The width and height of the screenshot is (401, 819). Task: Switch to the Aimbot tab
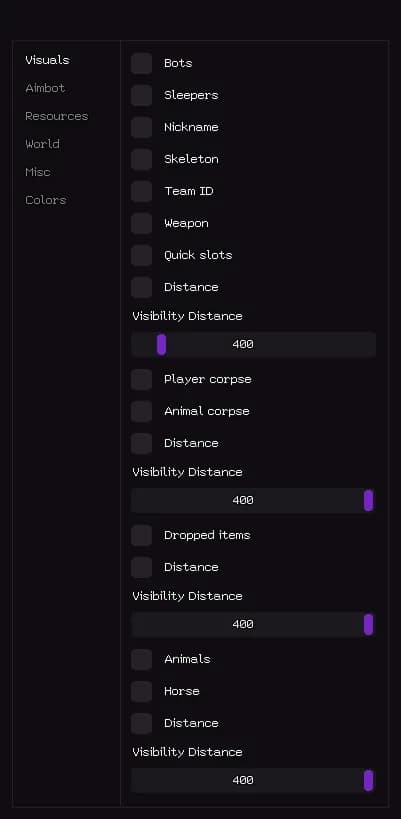(45, 88)
